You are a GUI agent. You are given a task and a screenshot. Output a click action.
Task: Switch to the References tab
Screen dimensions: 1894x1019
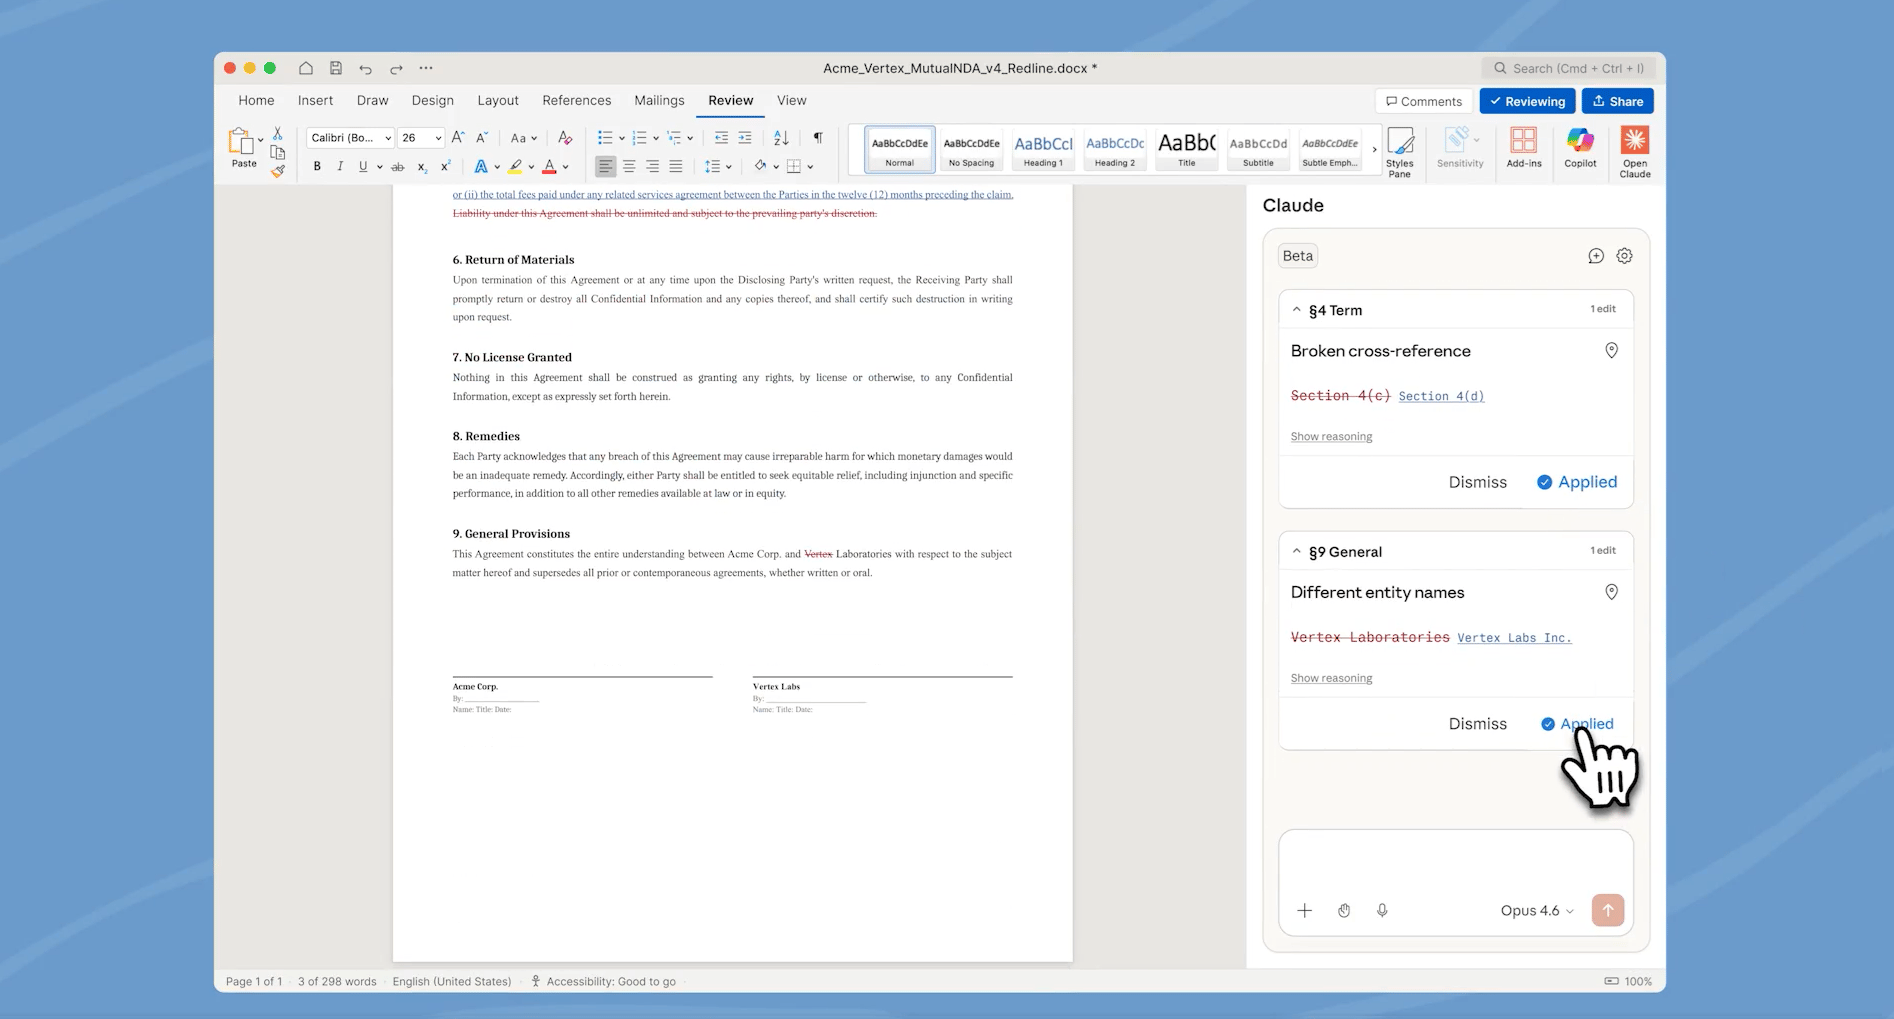(x=576, y=101)
